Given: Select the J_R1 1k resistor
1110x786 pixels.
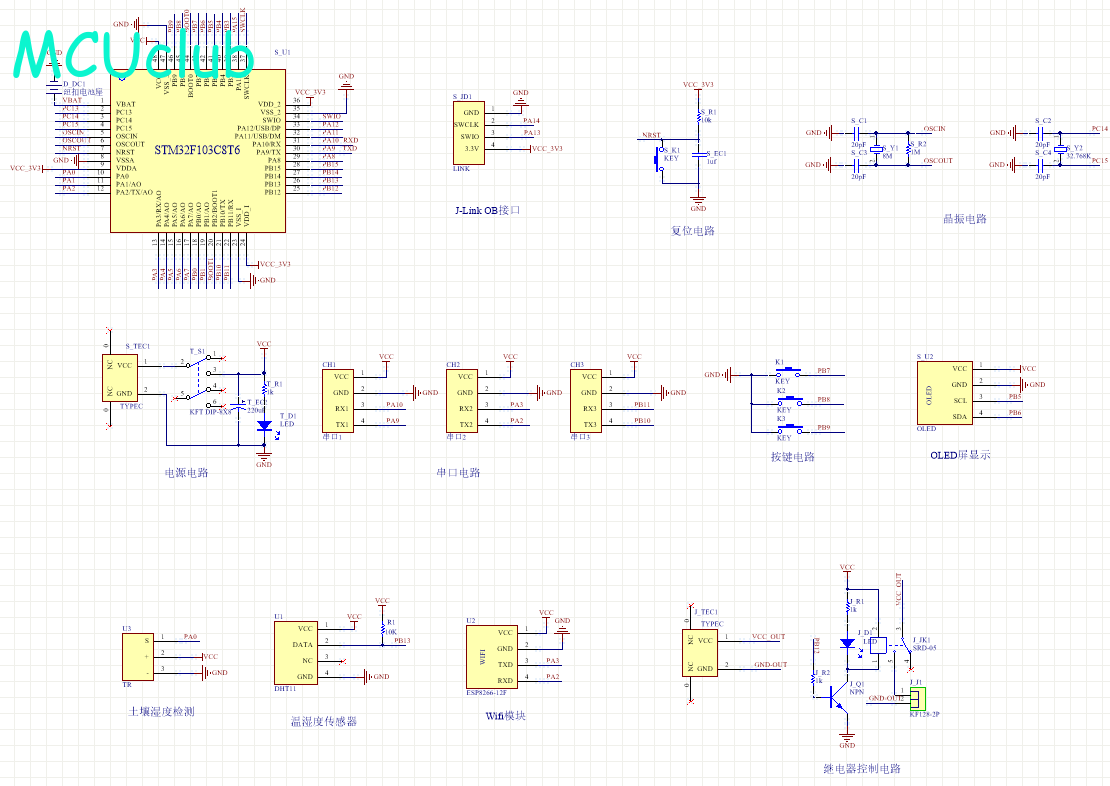Looking at the screenshot, I should pyautogui.click(x=847, y=606).
